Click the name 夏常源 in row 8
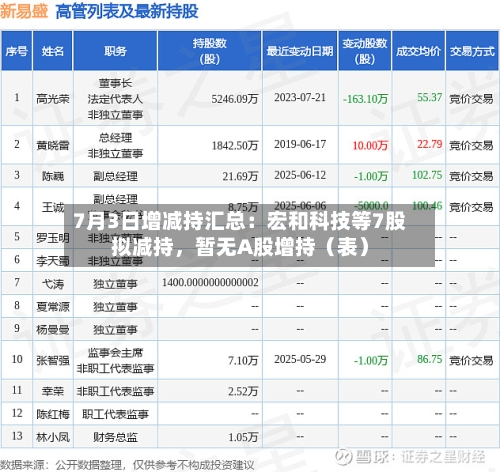Viewport: 500px width, 472px height. (x=53, y=307)
